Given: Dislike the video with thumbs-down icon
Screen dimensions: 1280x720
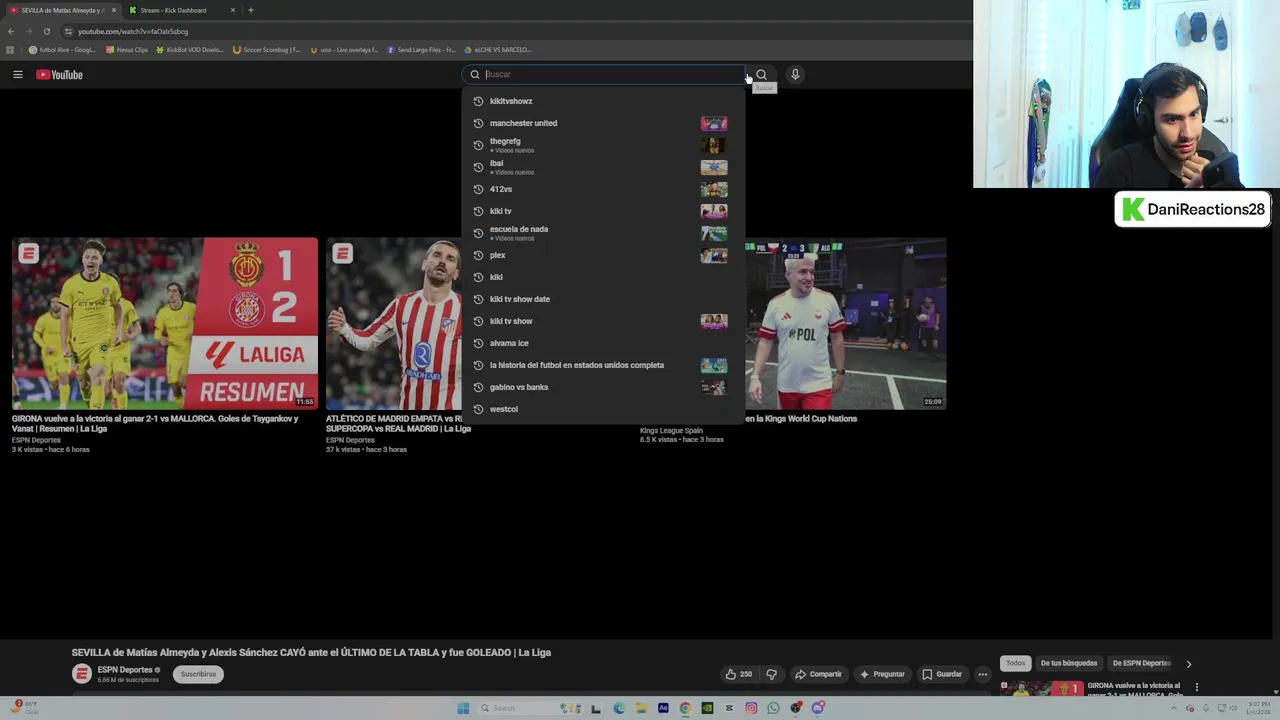Looking at the screenshot, I should point(771,674).
